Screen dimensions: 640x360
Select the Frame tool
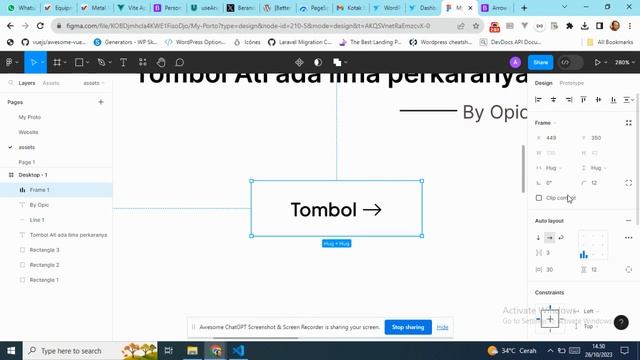[x=57, y=62]
